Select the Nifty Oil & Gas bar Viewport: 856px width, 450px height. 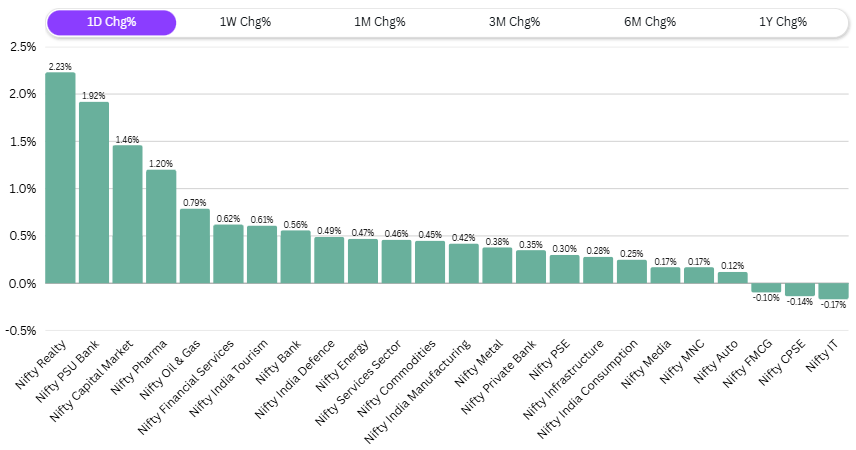coord(195,246)
